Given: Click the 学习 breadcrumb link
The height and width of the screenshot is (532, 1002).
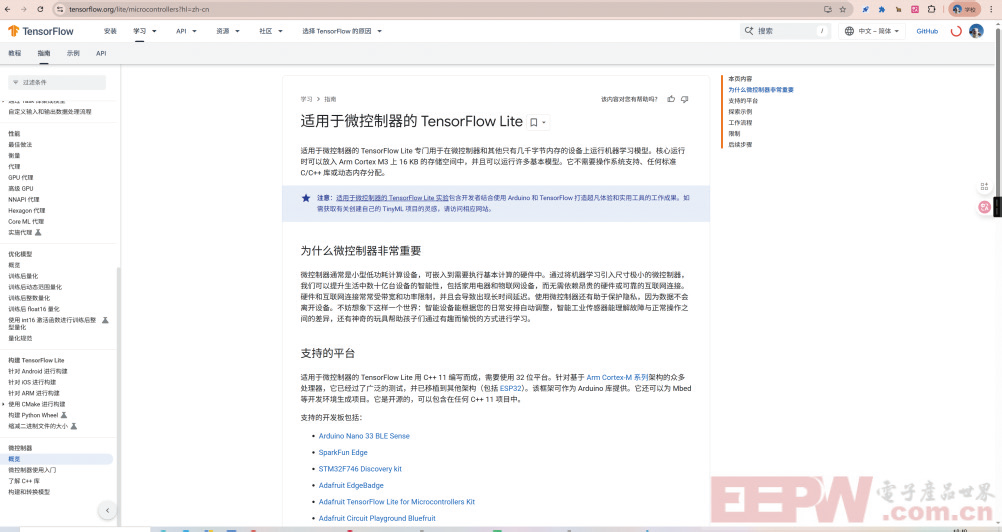Looking at the screenshot, I should pos(307,99).
